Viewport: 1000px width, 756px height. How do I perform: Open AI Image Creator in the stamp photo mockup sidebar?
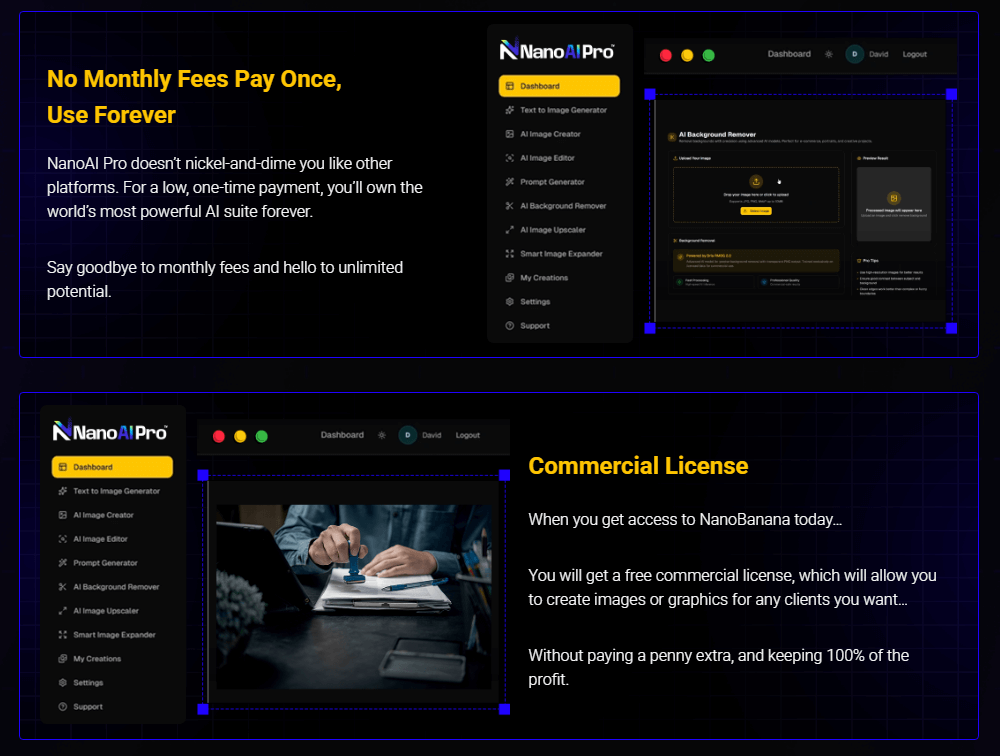click(x=103, y=515)
